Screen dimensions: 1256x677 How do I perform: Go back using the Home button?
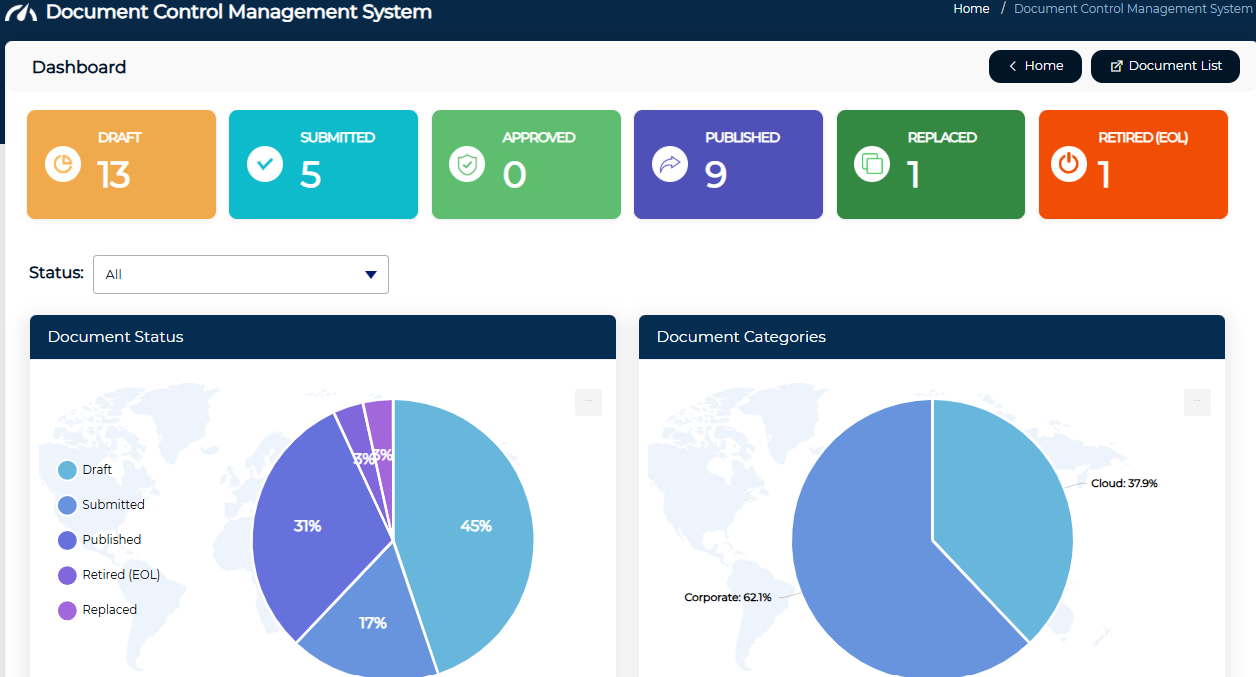point(1035,66)
